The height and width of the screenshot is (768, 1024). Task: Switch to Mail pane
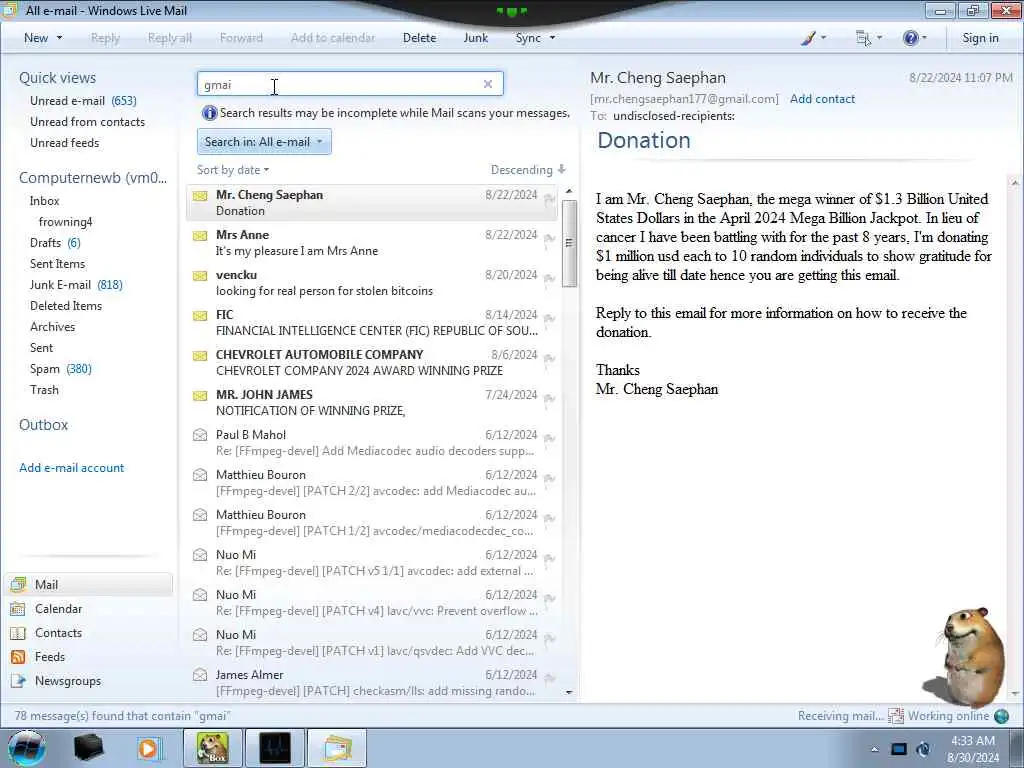(90, 584)
